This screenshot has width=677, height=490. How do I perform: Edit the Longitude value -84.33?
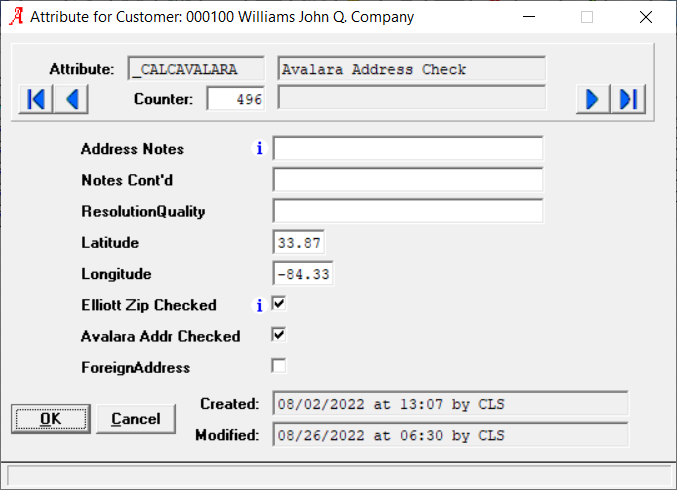(303, 273)
